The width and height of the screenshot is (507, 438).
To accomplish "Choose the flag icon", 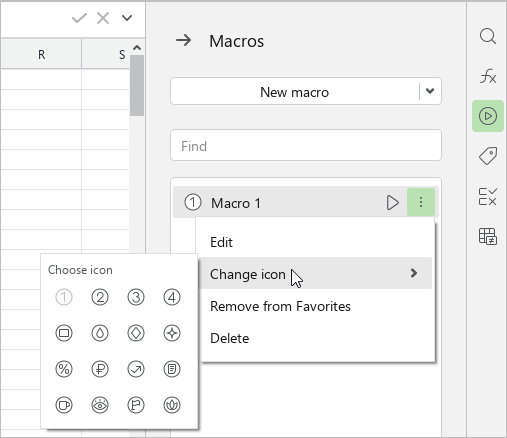I will (136, 405).
